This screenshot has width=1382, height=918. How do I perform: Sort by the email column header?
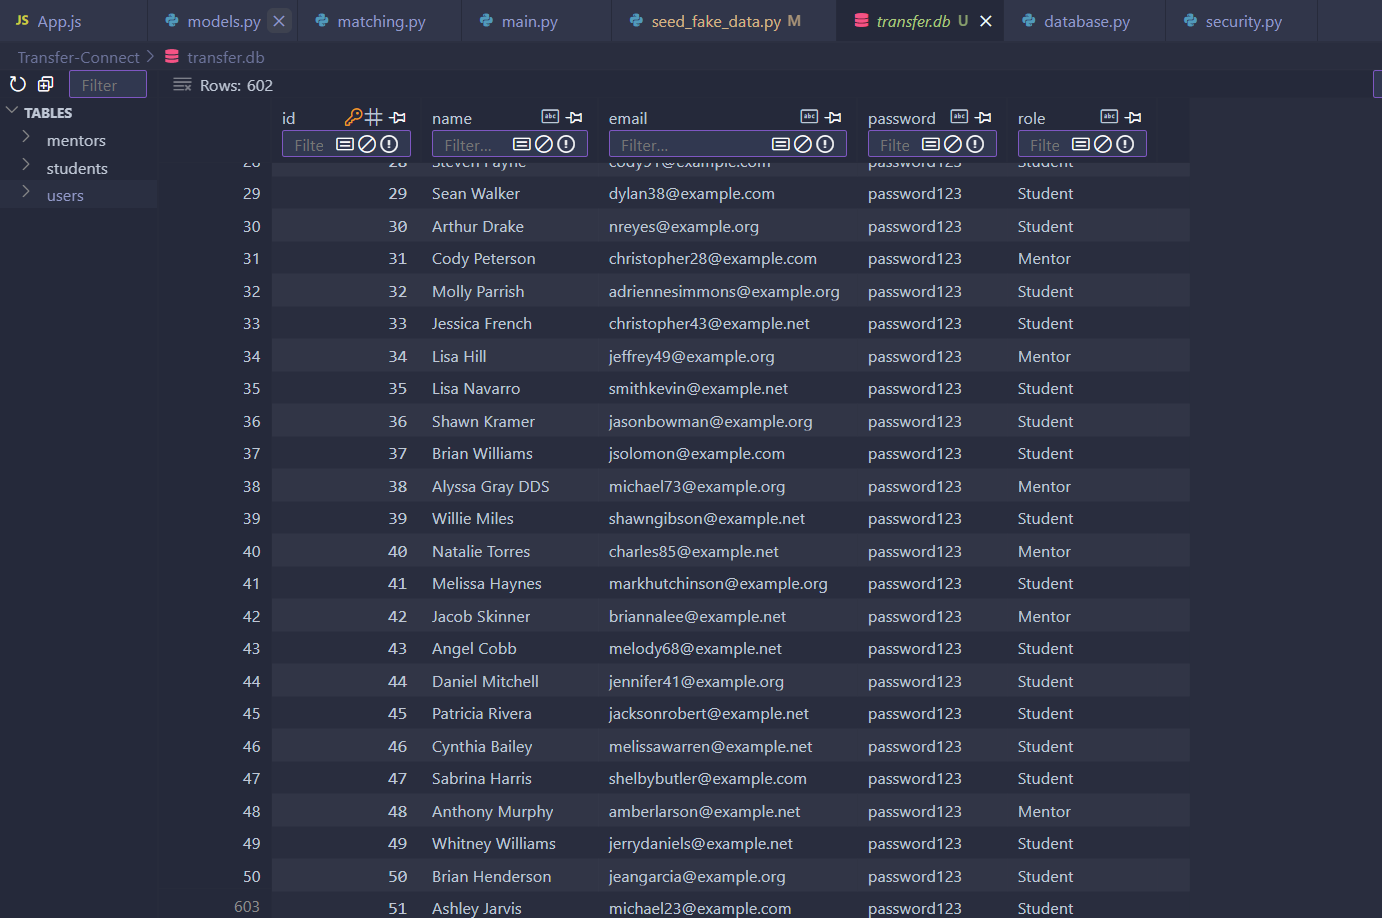[628, 118]
